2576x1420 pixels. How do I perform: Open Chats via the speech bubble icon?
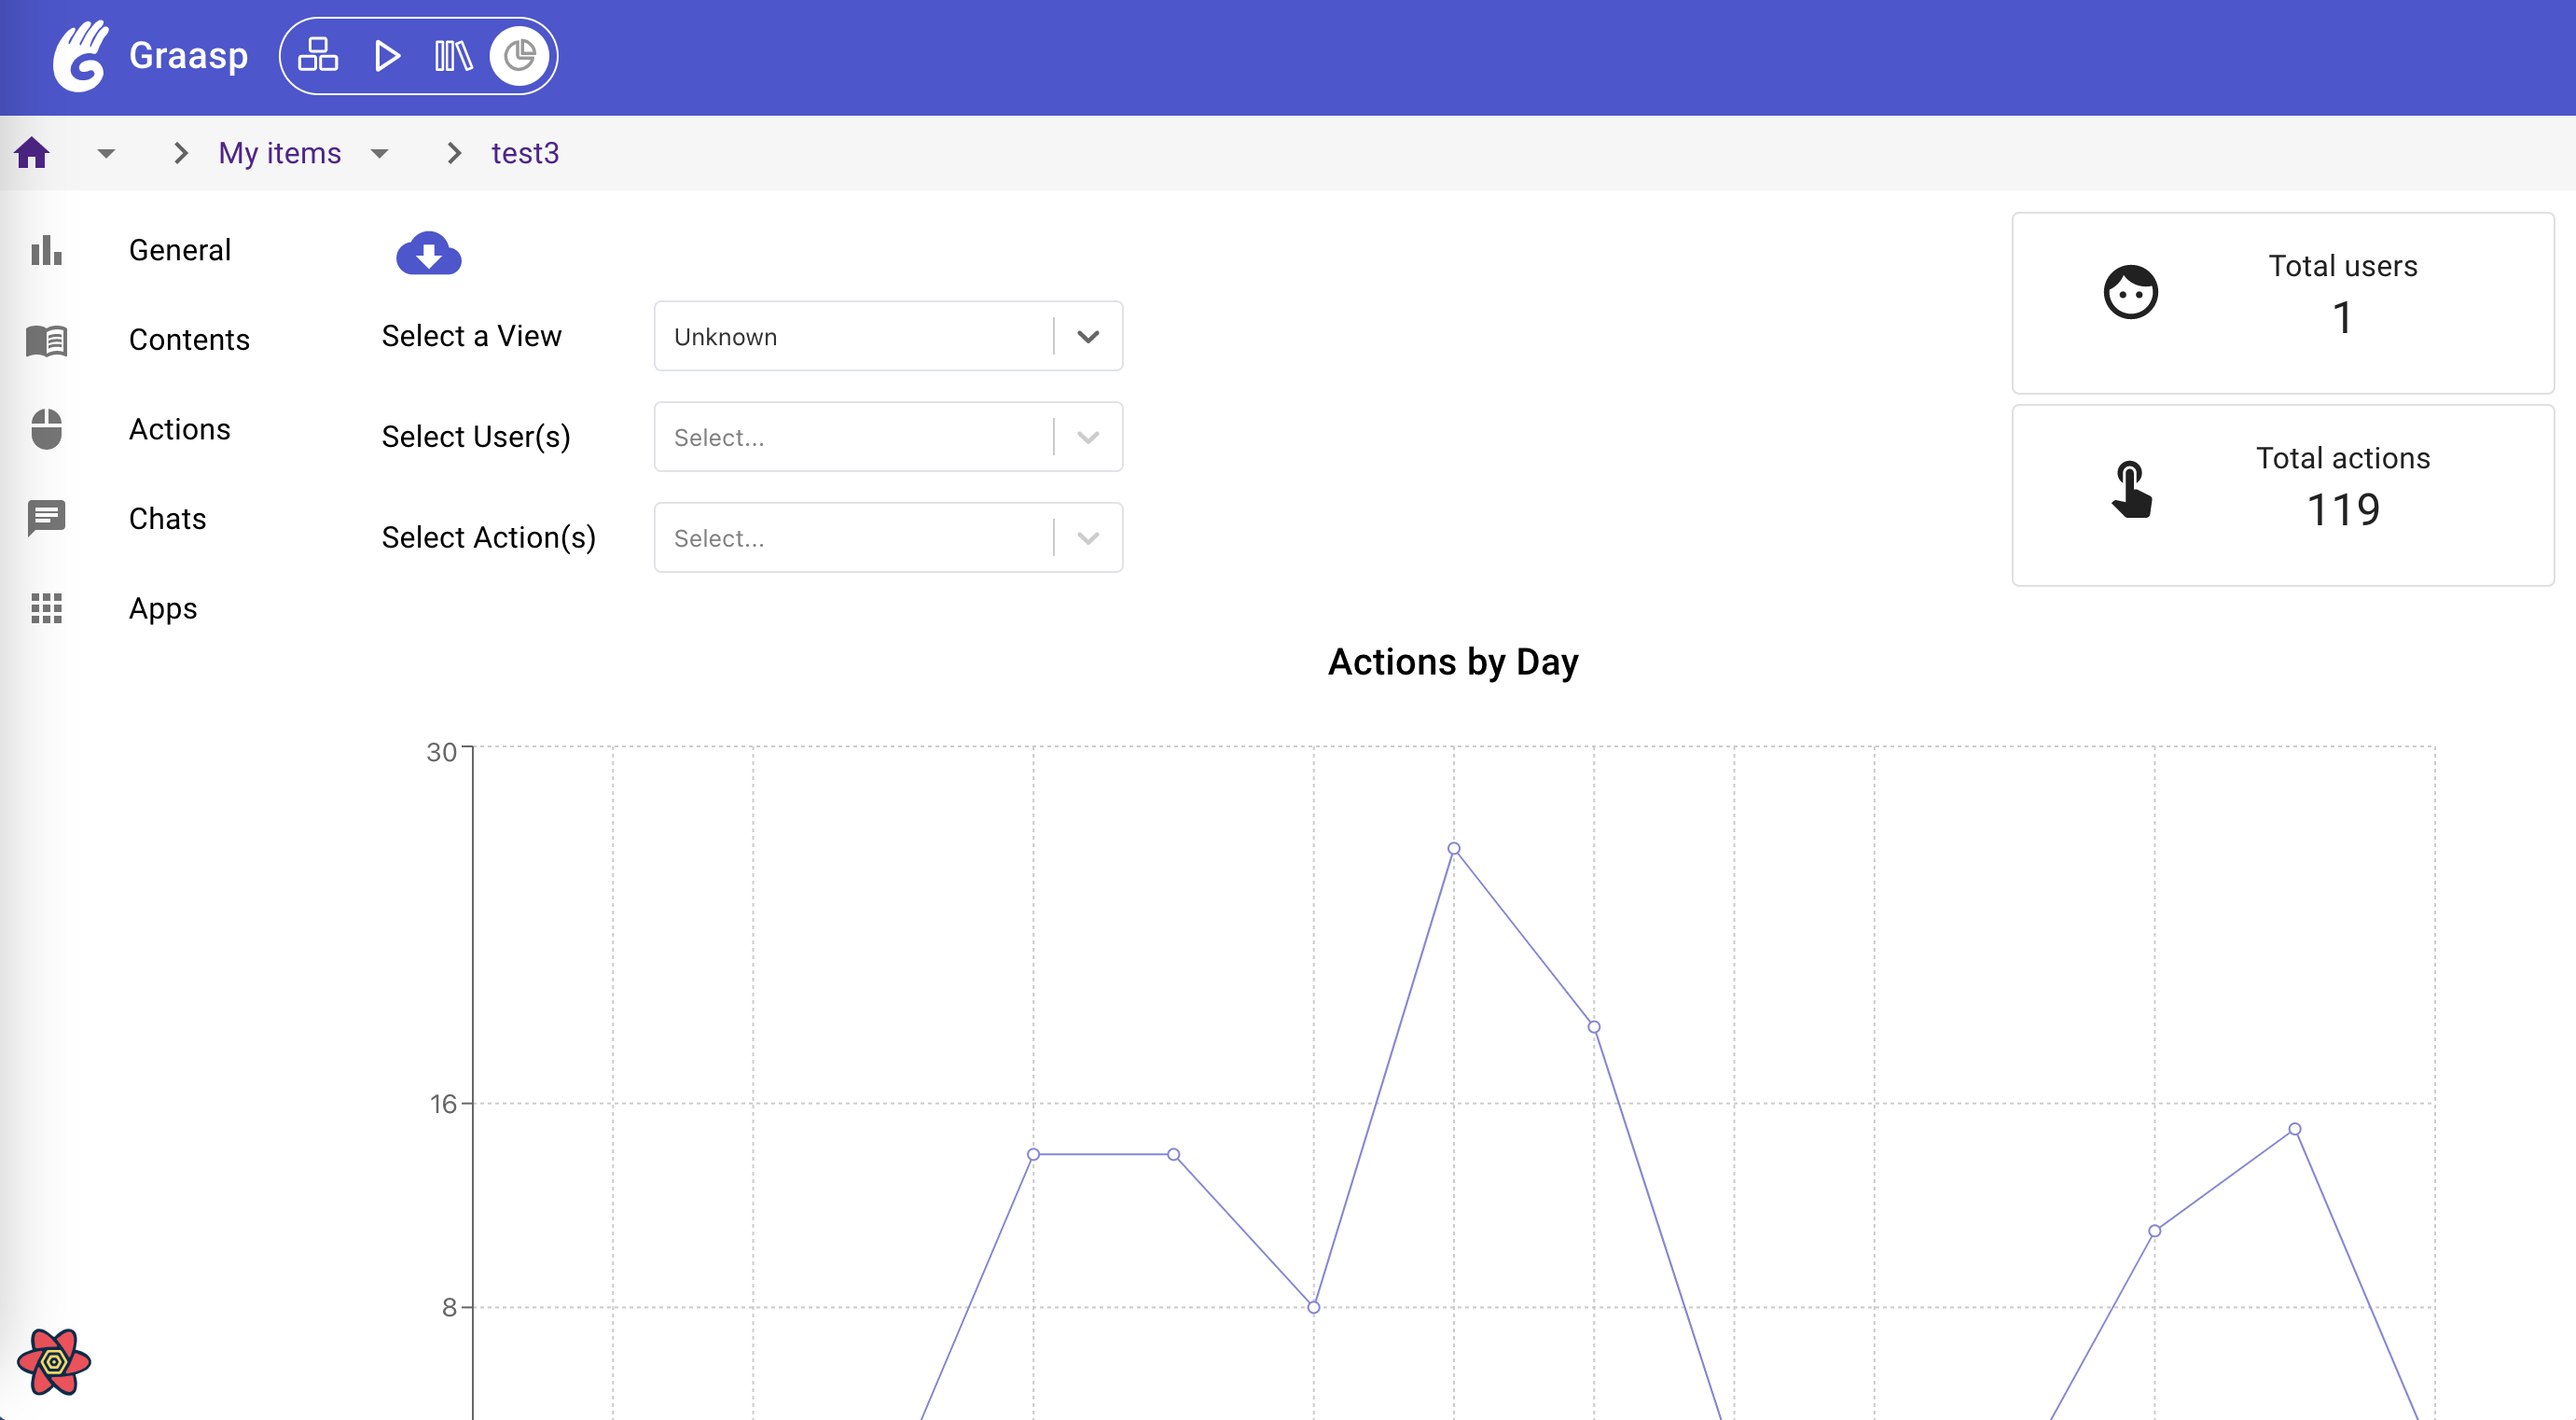point(46,518)
